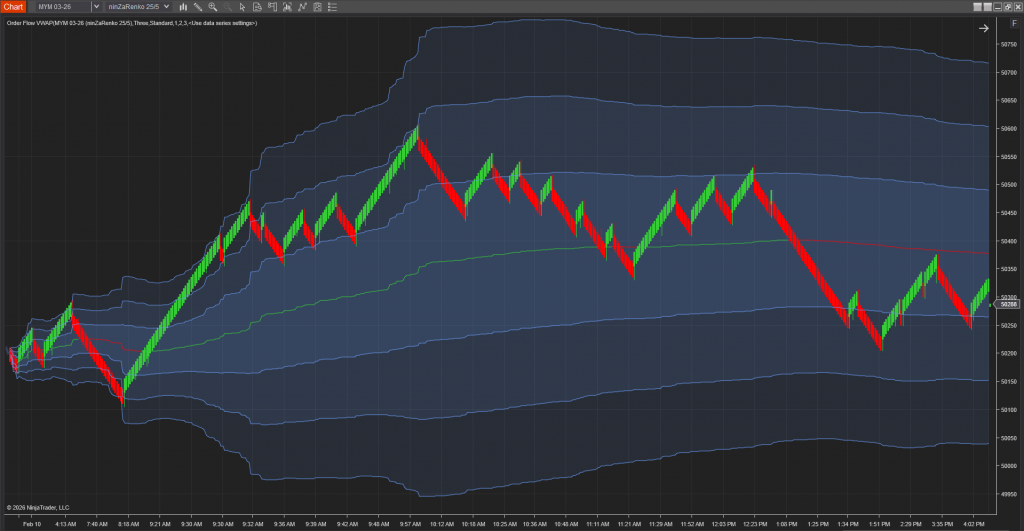Click the bar-chart Data Series icon
Image resolution: width=1024 pixels, height=531 pixels.
[x=184, y=7]
